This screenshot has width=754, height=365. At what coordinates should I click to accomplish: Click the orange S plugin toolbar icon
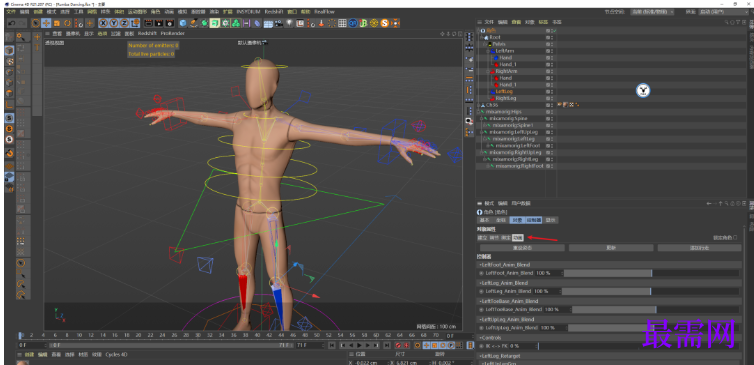[x=384, y=23]
